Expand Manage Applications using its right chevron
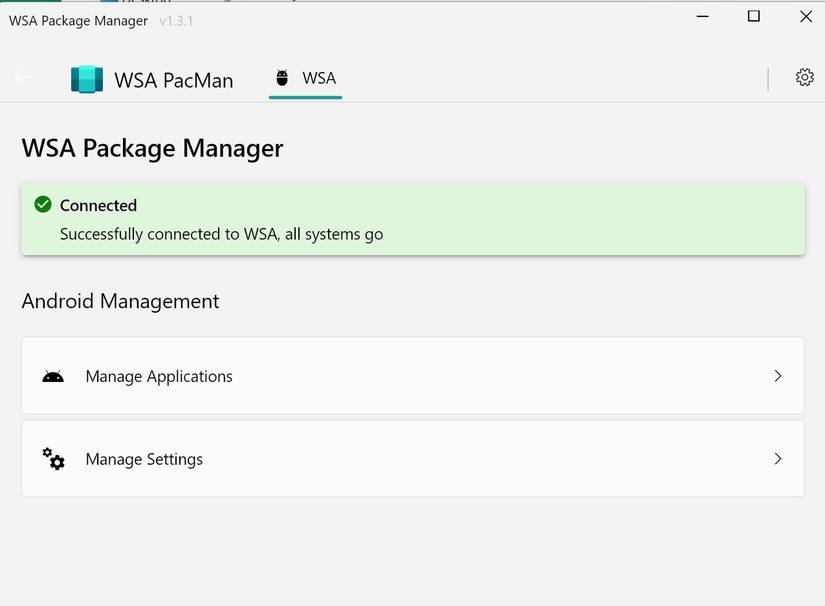The width and height of the screenshot is (825, 606). pos(778,376)
